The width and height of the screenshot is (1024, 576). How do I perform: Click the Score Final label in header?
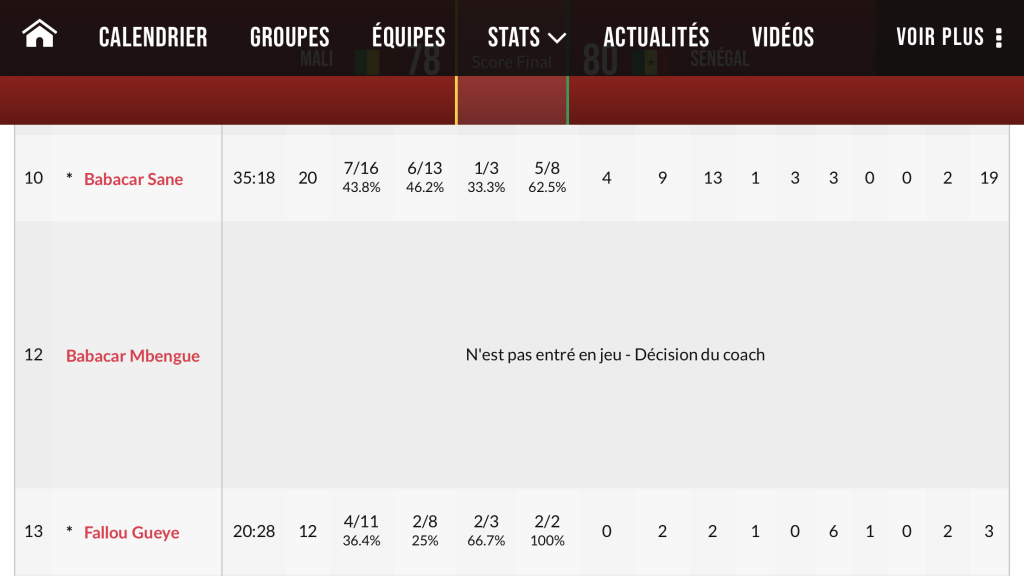pyautogui.click(x=511, y=62)
